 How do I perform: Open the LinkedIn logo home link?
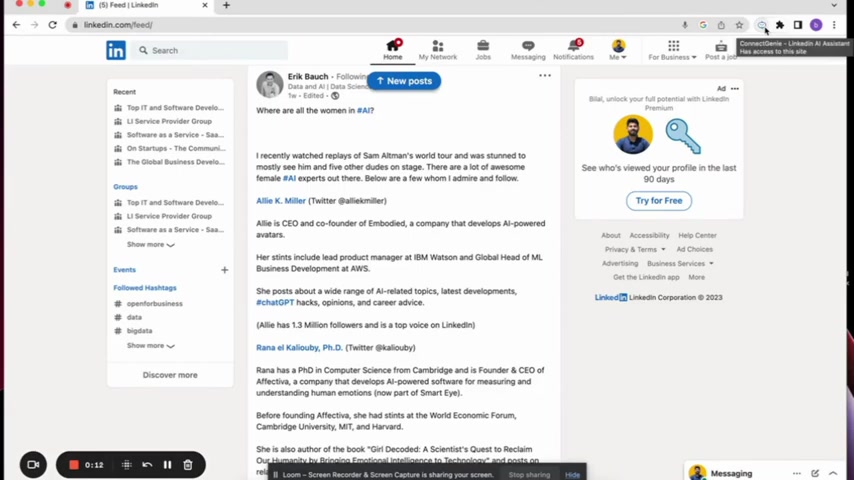[115, 50]
